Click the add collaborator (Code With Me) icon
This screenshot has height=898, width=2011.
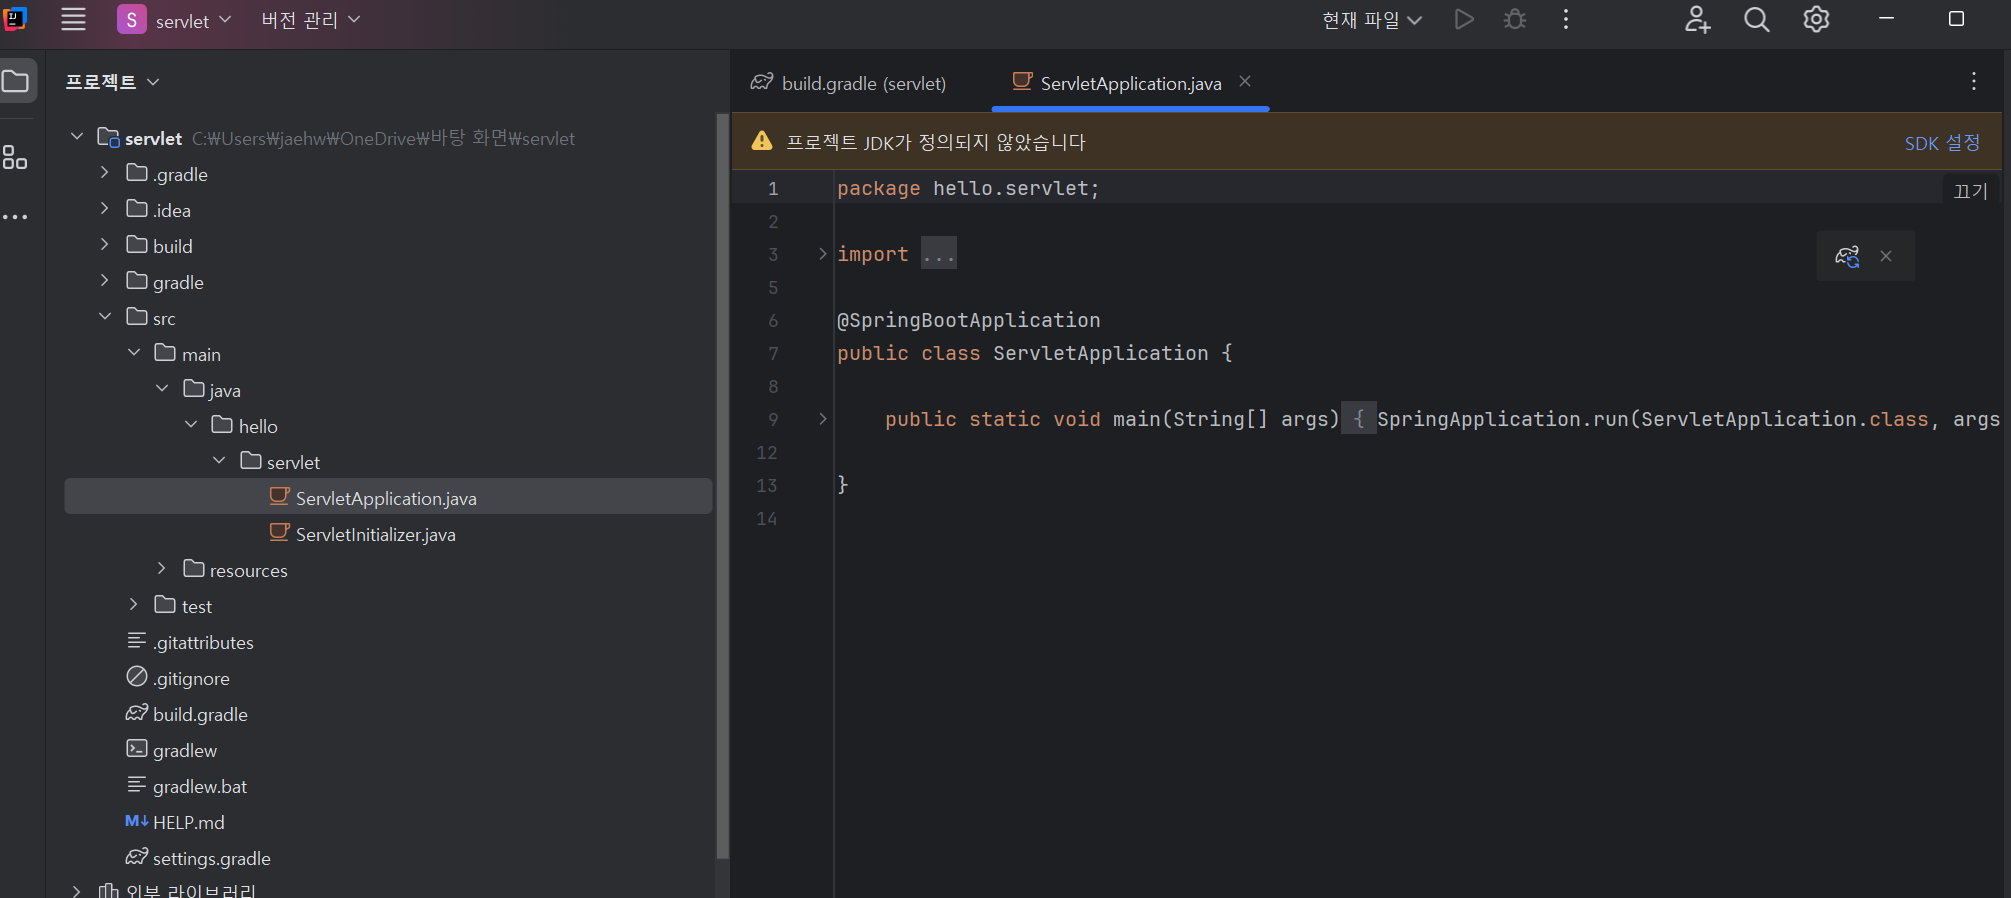point(1697,19)
